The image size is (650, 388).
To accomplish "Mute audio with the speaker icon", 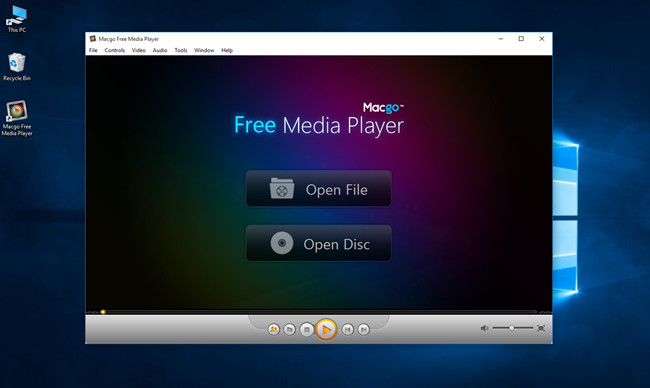I will tap(484, 328).
